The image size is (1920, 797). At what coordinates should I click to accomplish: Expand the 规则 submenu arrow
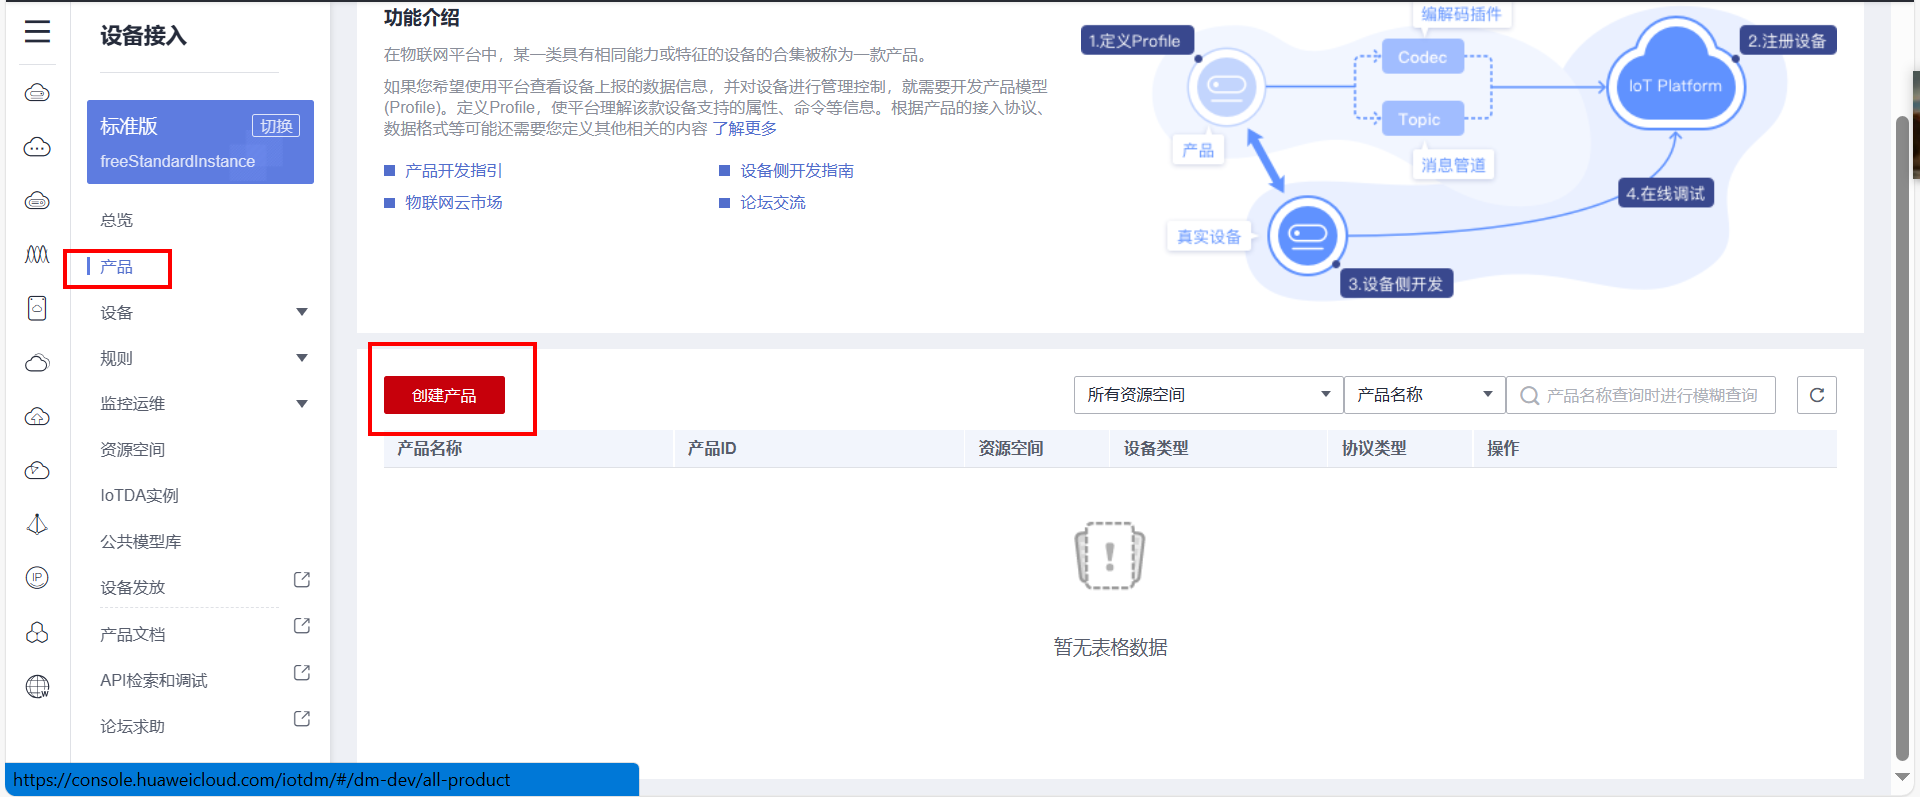pos(302,358)
